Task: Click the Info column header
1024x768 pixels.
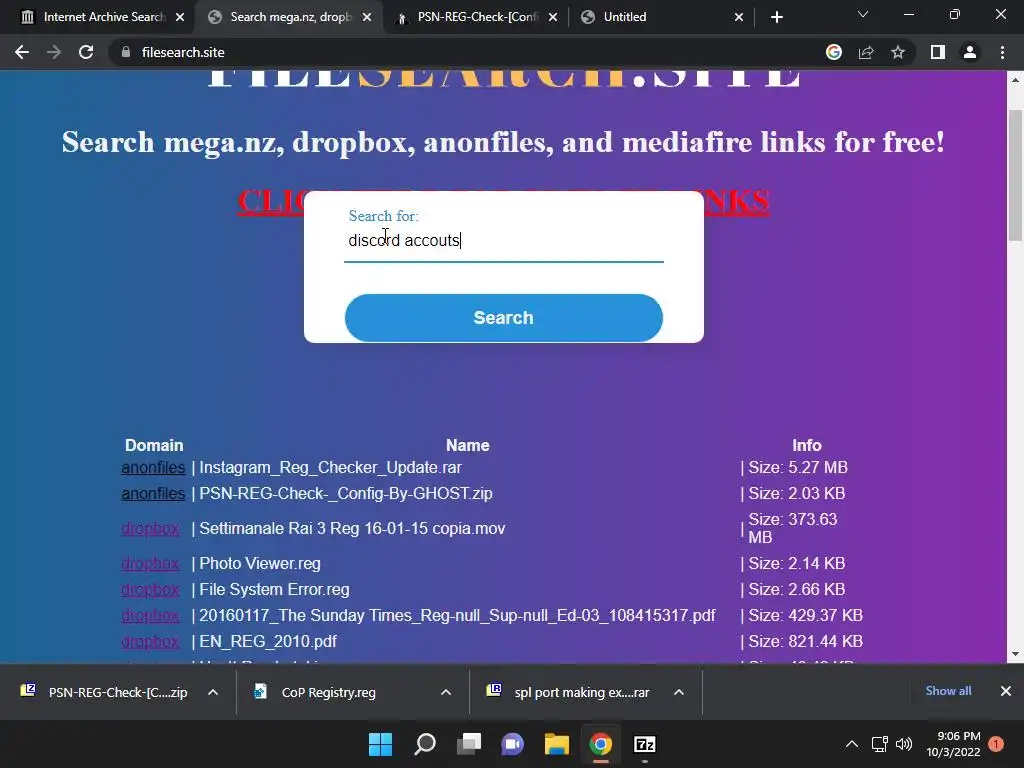Action: pos(807,445)
